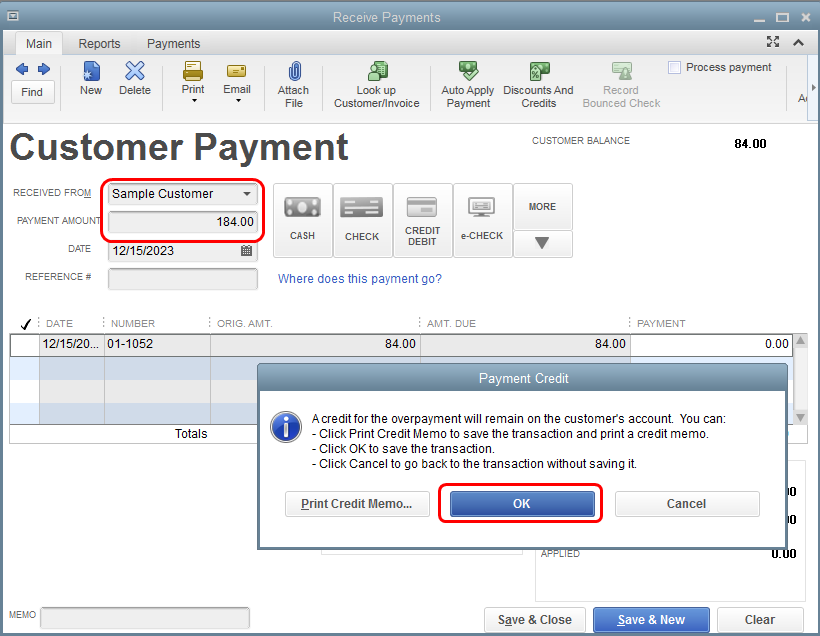The image size is (820, 636).
Task: Enable the Process payment checkbox
Action: point(675,67)
